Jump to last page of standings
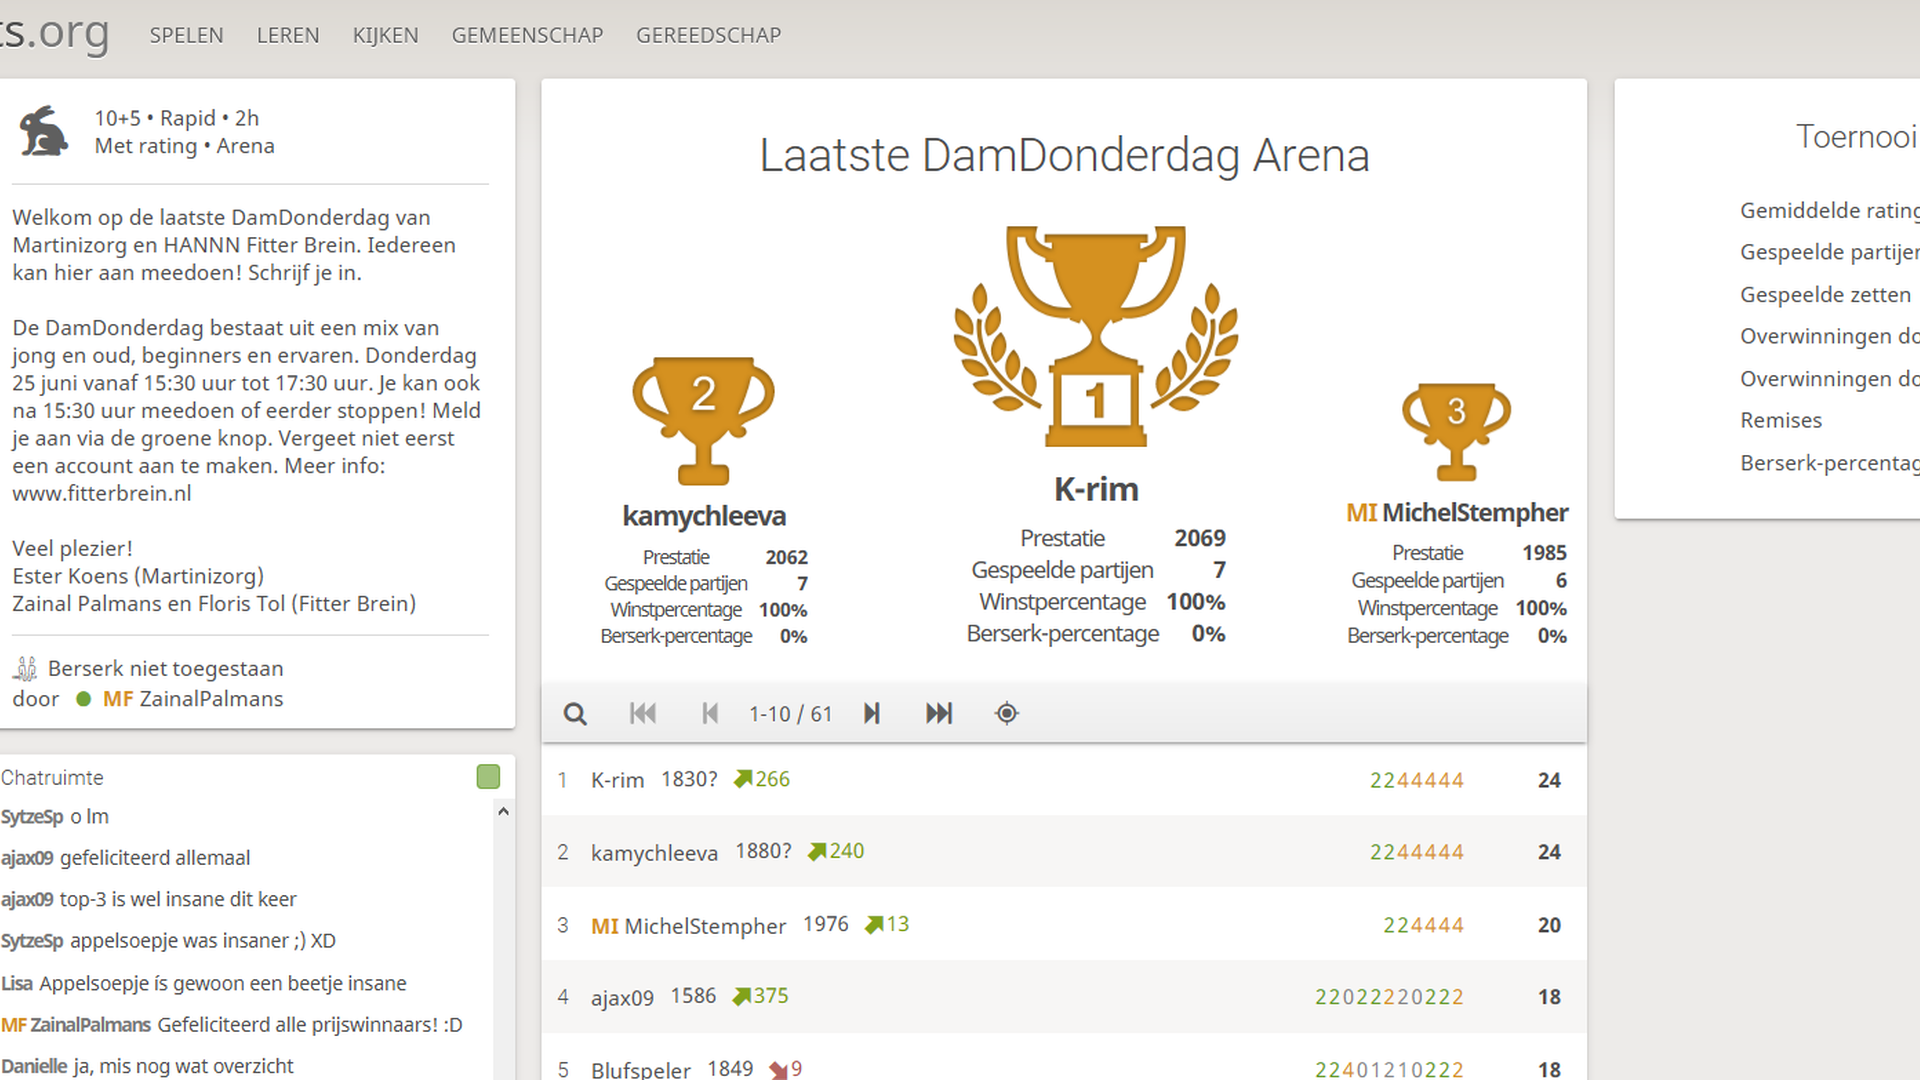The height and width of the screenshot is (1080, 1920). [939, 714]
